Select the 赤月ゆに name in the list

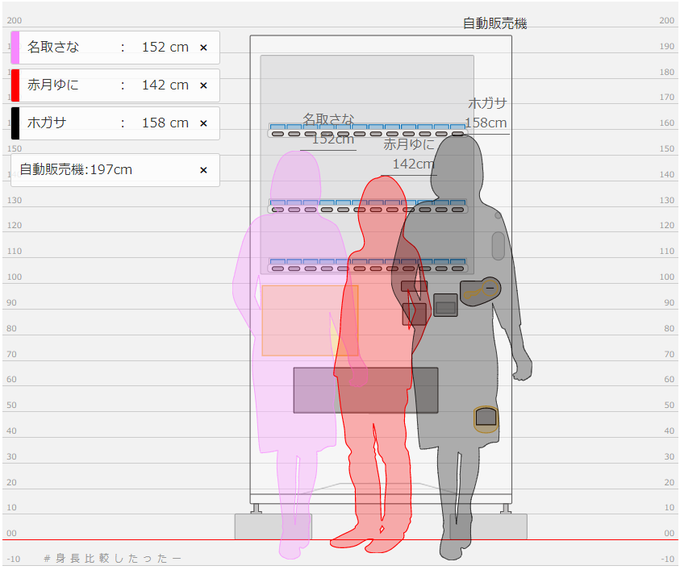tap(53, 85)
